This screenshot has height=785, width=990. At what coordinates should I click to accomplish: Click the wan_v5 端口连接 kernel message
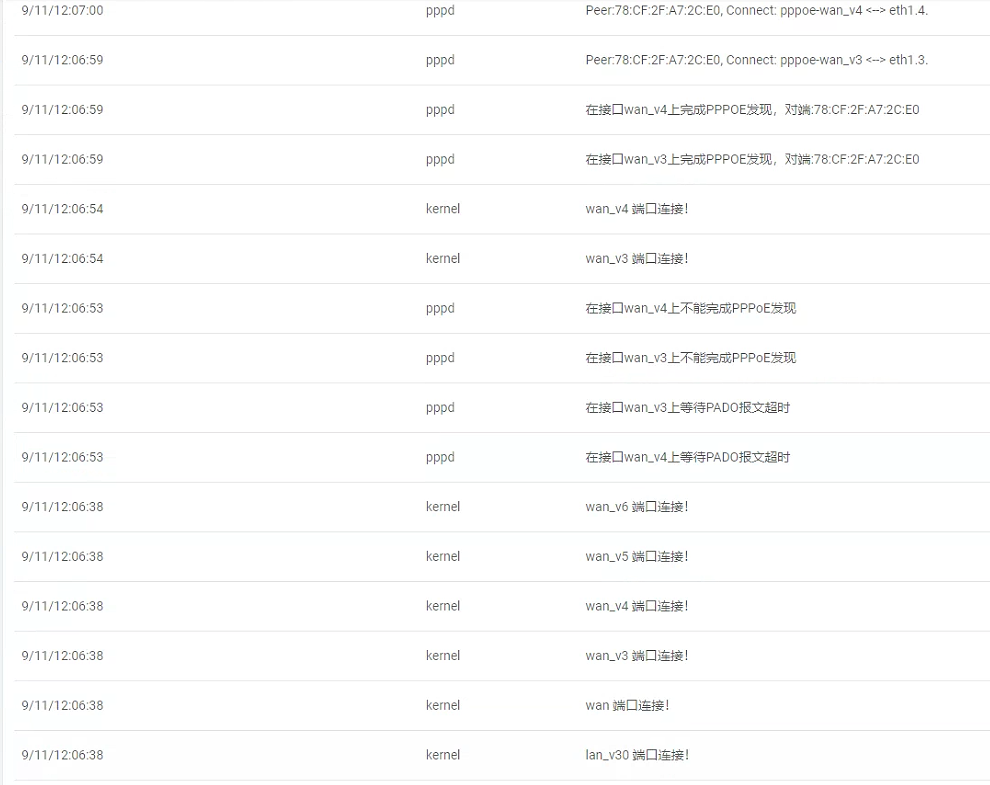(x=637, y=556)
